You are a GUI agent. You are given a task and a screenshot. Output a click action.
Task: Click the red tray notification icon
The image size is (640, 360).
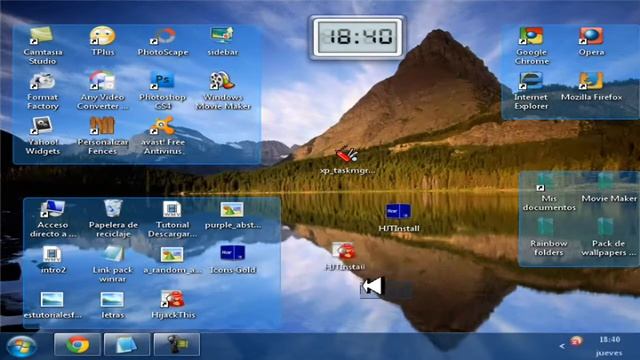[x=576, y=341]
